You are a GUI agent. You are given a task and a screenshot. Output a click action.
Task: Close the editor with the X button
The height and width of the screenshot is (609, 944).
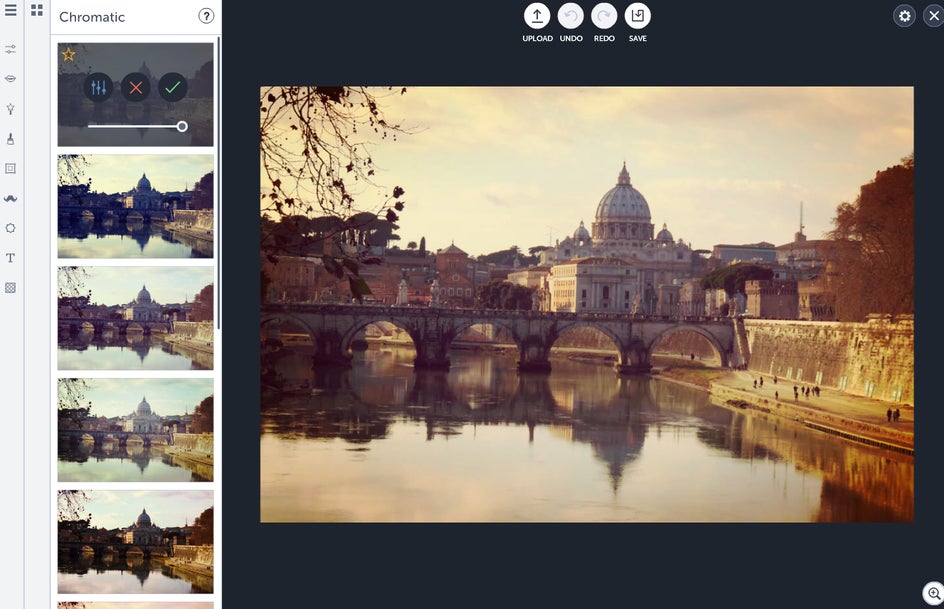click(933, 16)
